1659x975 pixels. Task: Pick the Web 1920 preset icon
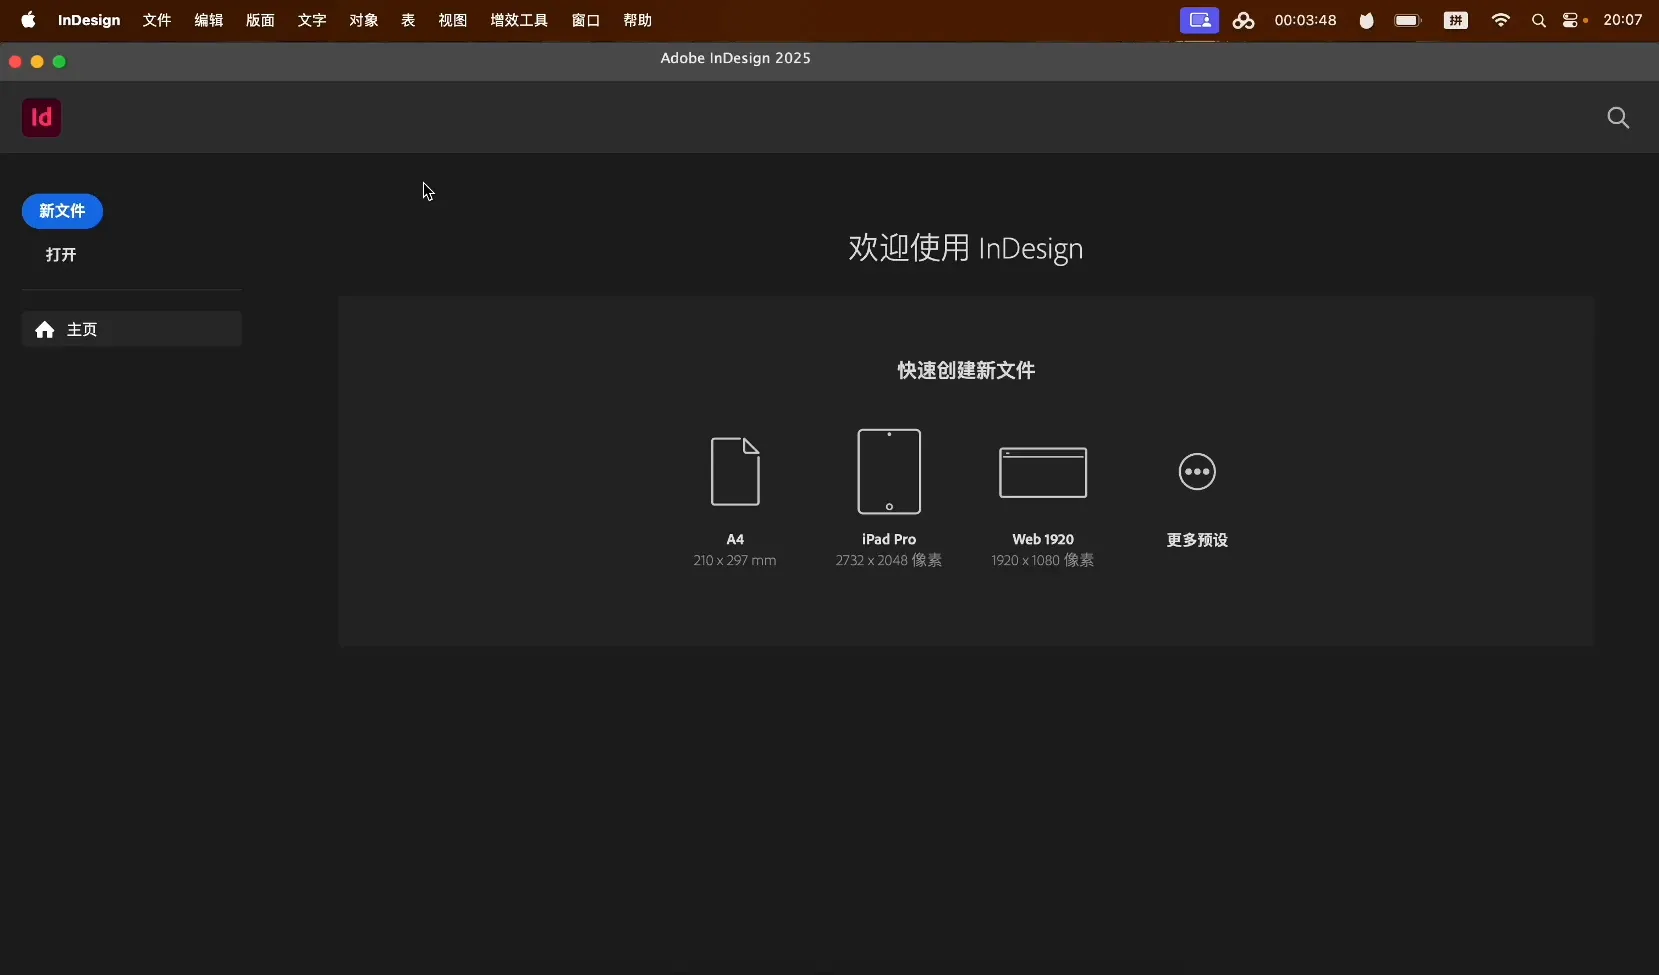pos(1043,472)
